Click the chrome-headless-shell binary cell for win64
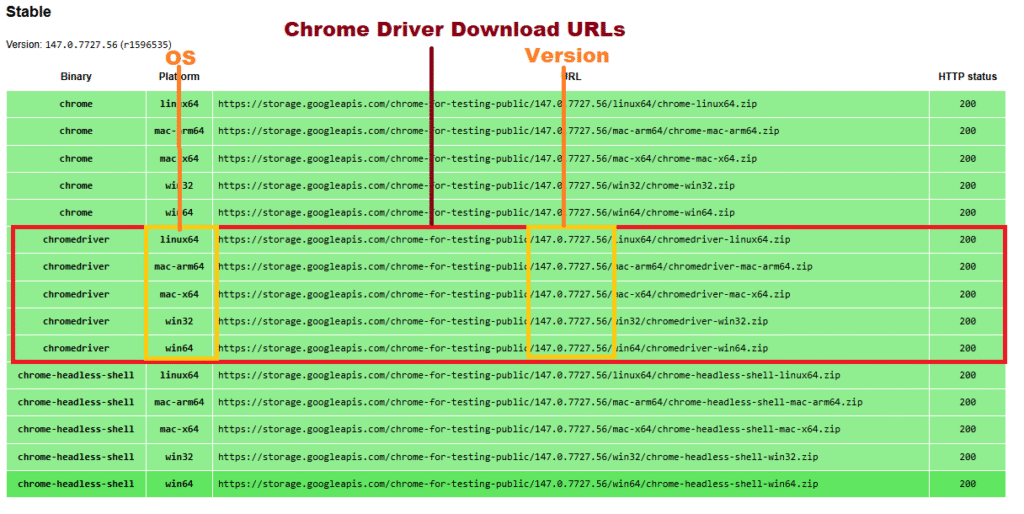The width and height of the screenshot is (1024, 514). 76,484
